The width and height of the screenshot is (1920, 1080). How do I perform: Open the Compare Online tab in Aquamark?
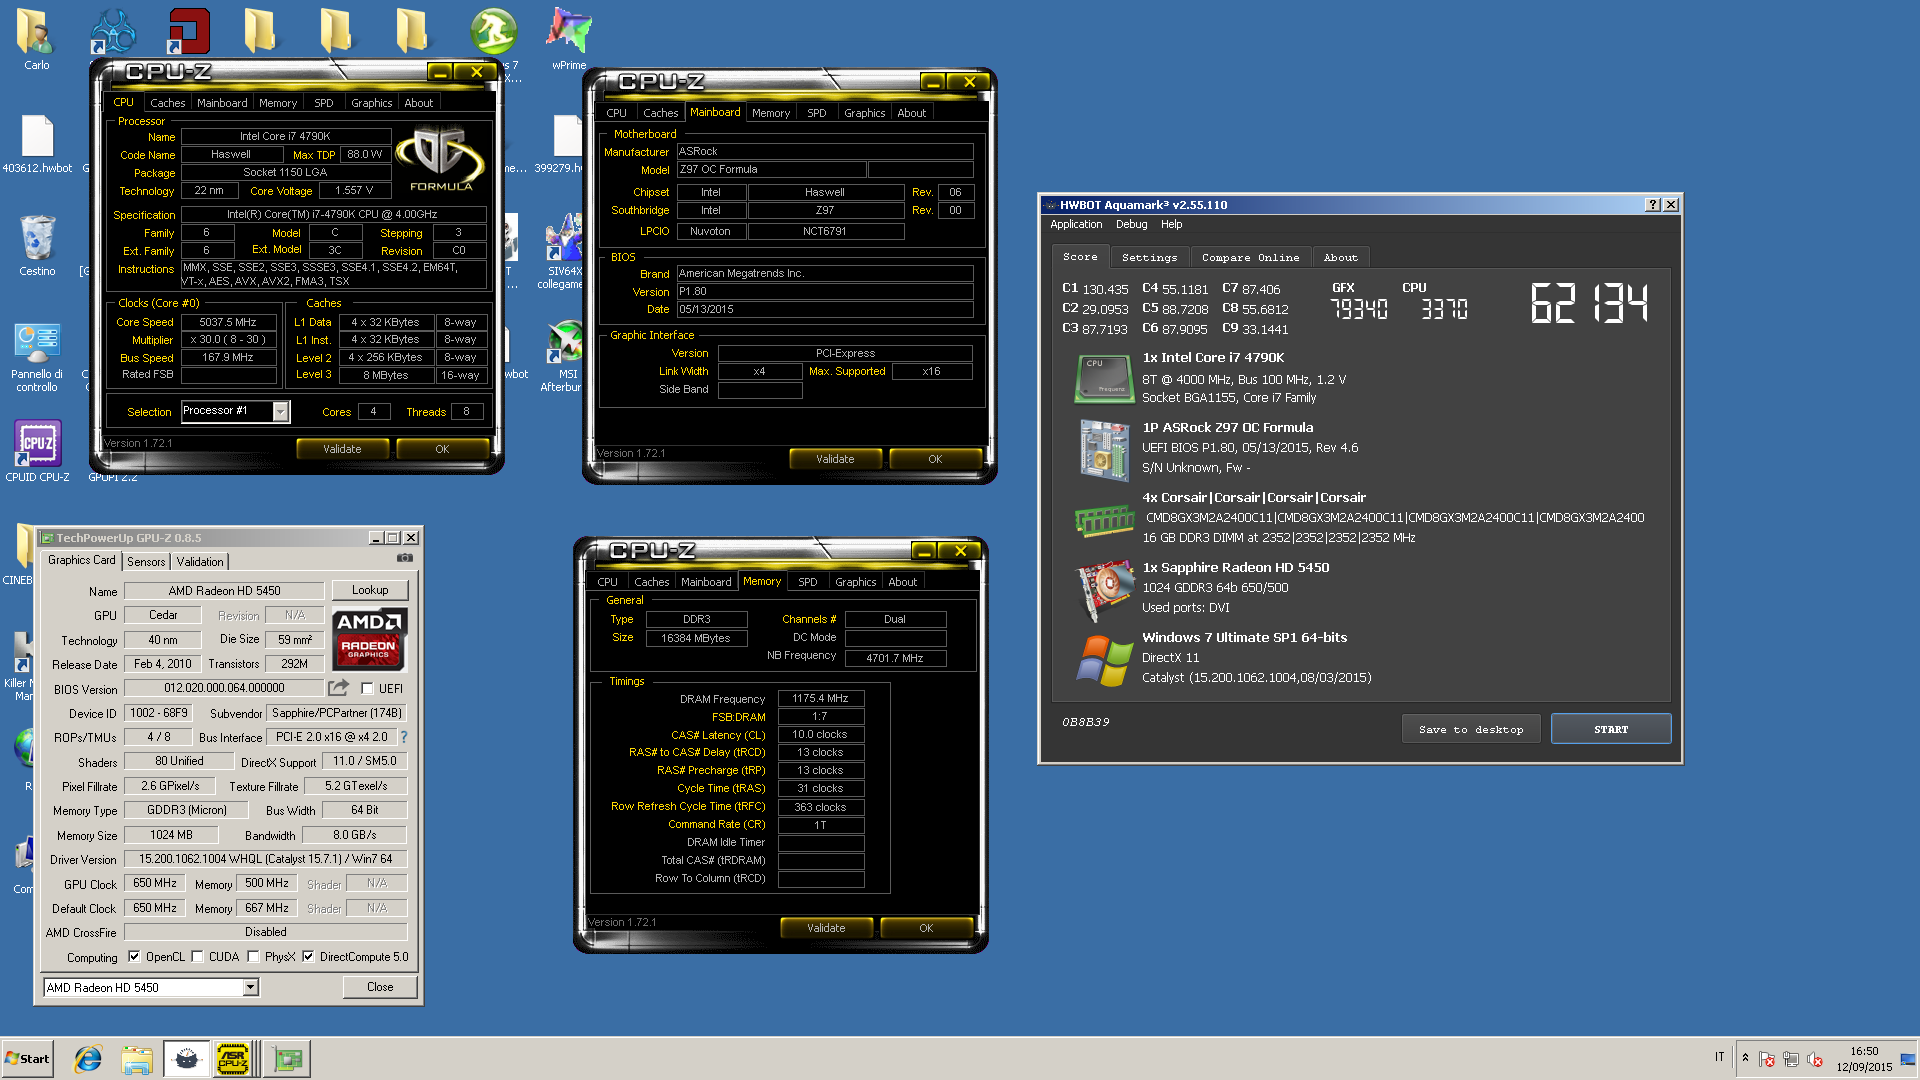click(x=1250, y=257)
